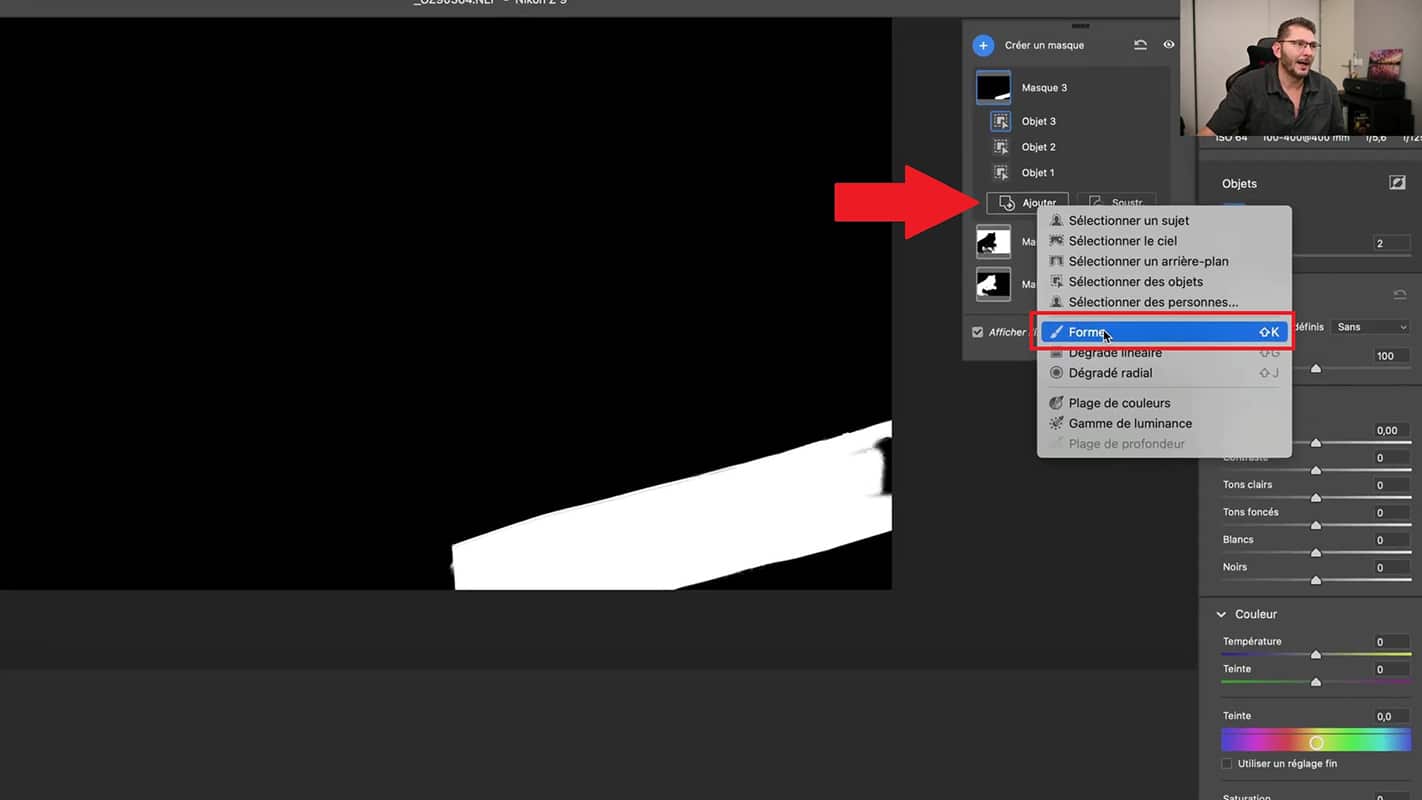Select the Objet 2 component row
The width and height of the screenshot is (1422, 800).
[x=1072, y=147]
